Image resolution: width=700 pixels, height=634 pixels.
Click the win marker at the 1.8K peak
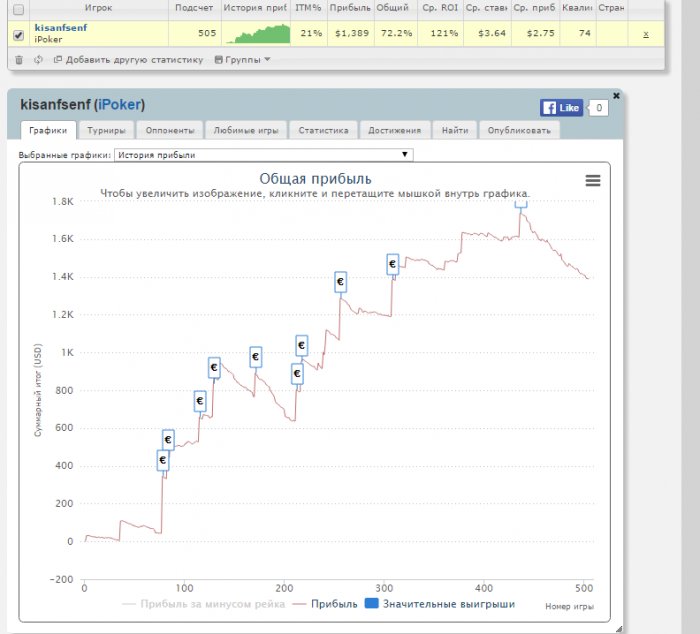pyautogui.click(x=521, y=204)
